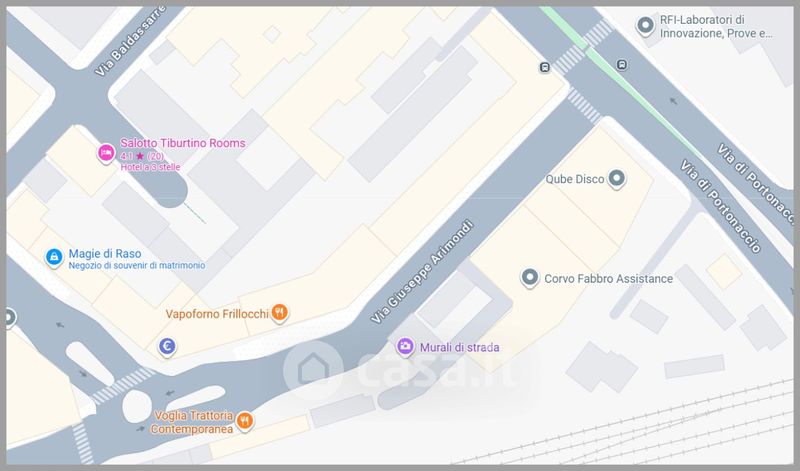This screenshot has width=800, height=471.
Task: Click the Salotto Tiburtino Rooms hotel icon
Action: pyautogui.click(x=105, y=152)
